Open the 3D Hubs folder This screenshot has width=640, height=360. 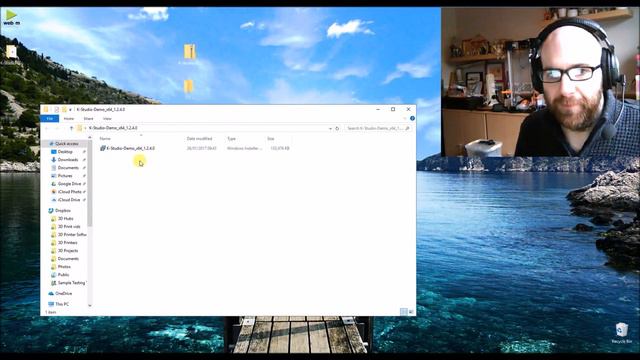click(x=65, y=219)
